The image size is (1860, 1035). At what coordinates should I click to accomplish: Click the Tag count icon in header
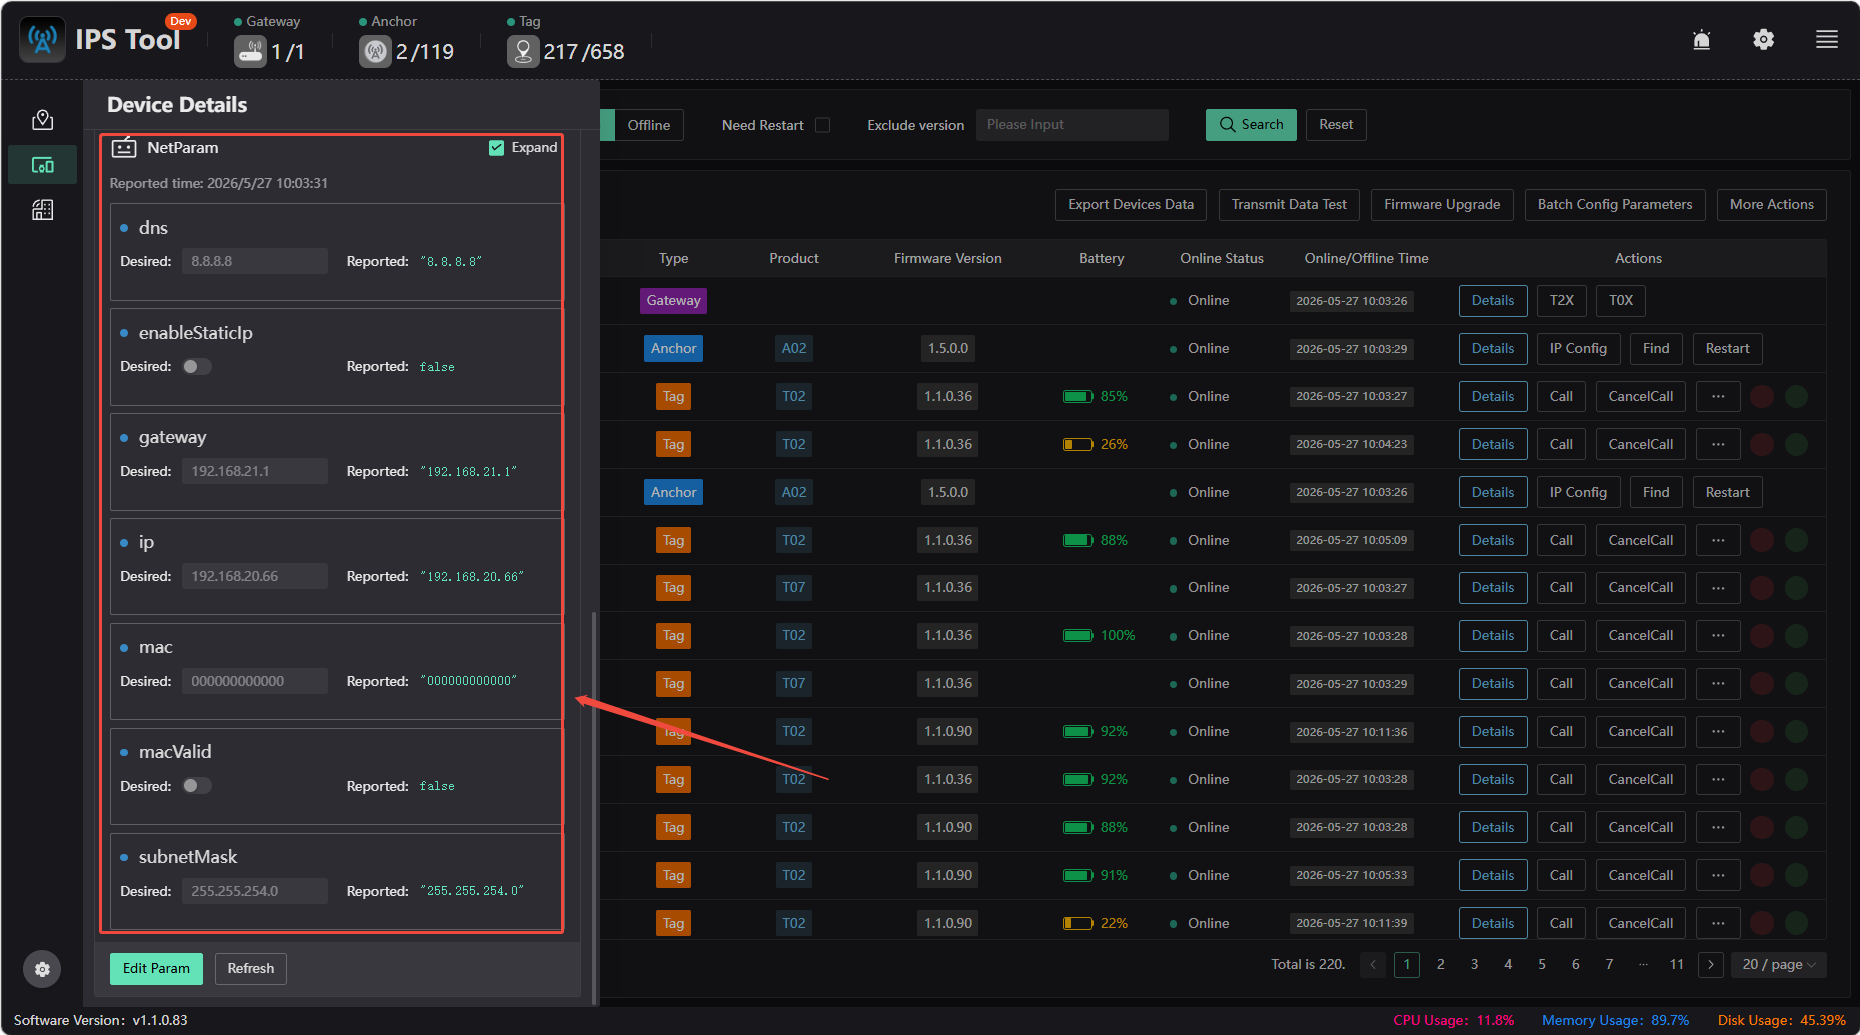click(x=523, y=51)
